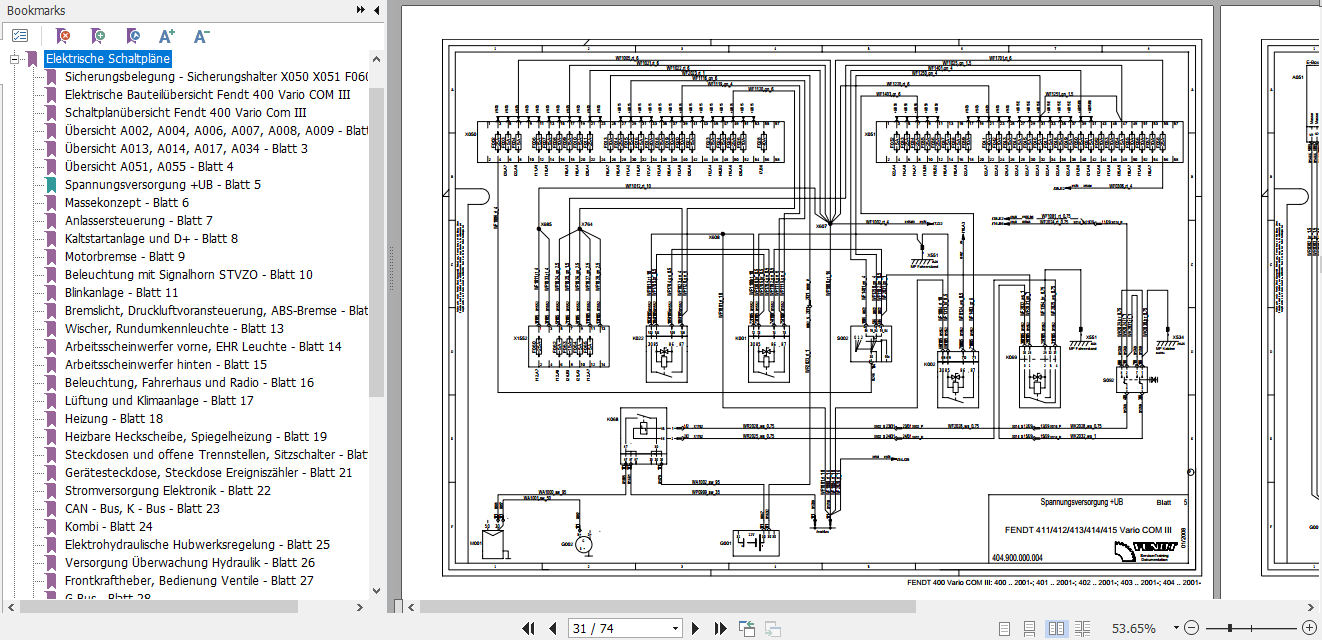This screenshot has height=640, width=1322.
Task: Open bookmark Kaltstartanlage und D+ - Blatt 8
Action: [x=151, y=239]
